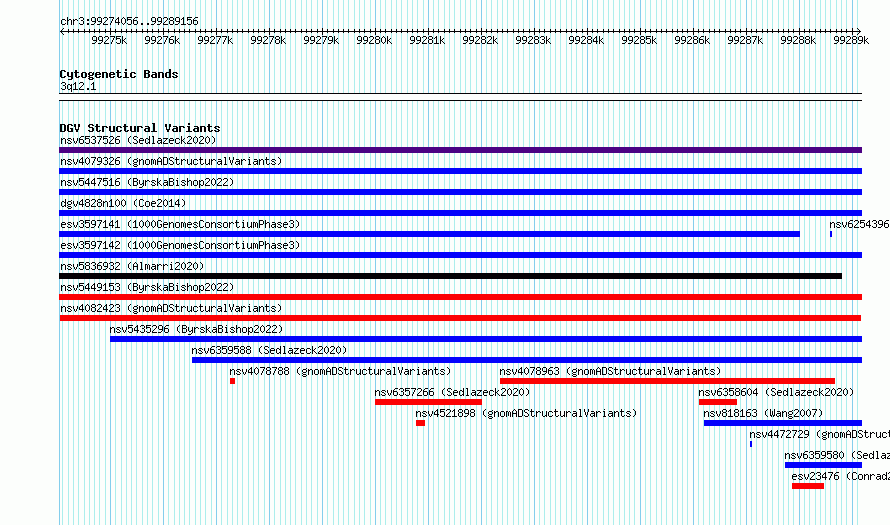Open nsv5449153 (ByrskaBishop2022) label
The width and height of the screenshot is (890, 525).
(147, 287)
